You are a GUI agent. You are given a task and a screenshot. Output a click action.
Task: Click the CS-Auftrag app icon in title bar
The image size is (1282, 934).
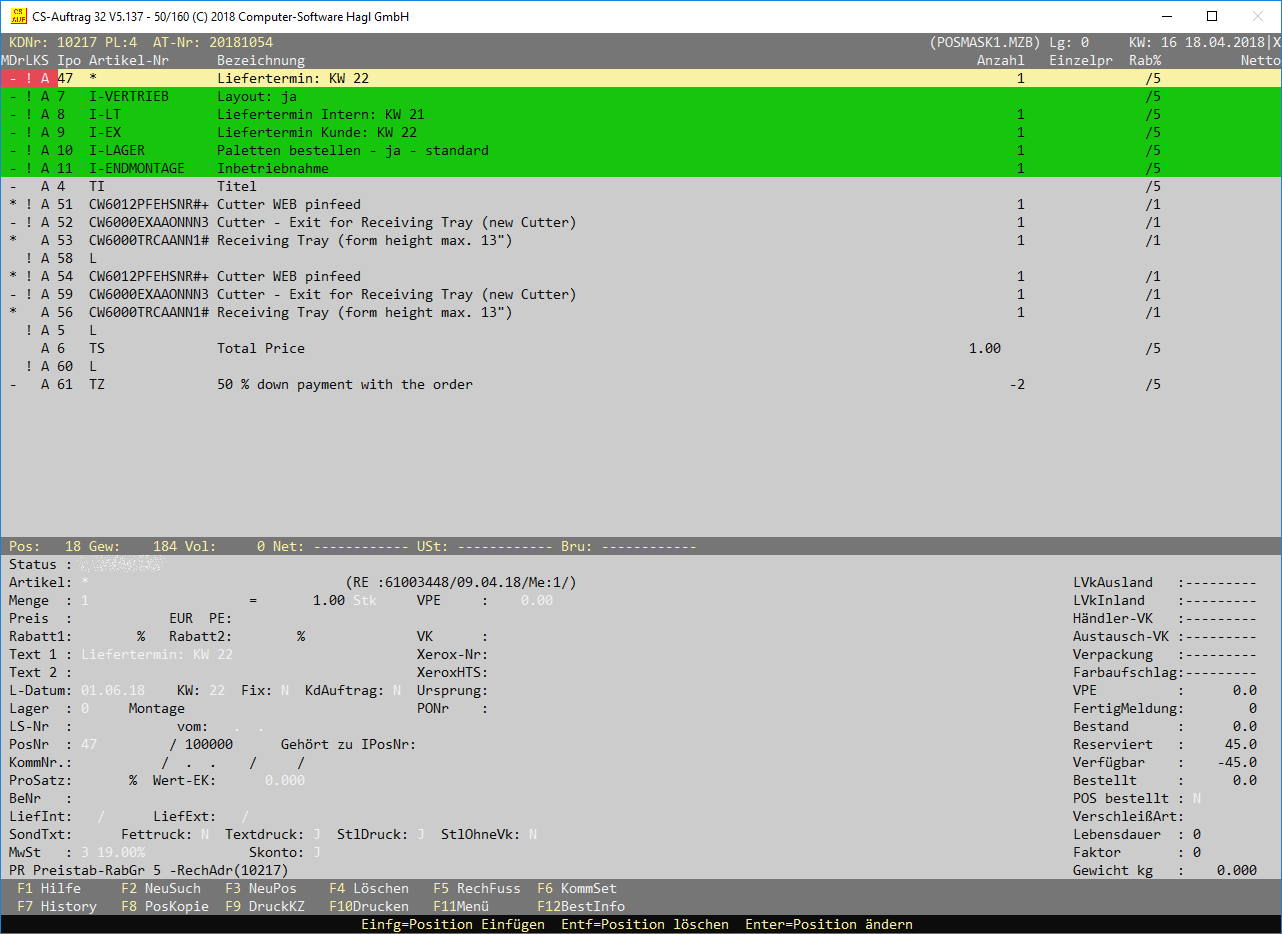point(17,16)
